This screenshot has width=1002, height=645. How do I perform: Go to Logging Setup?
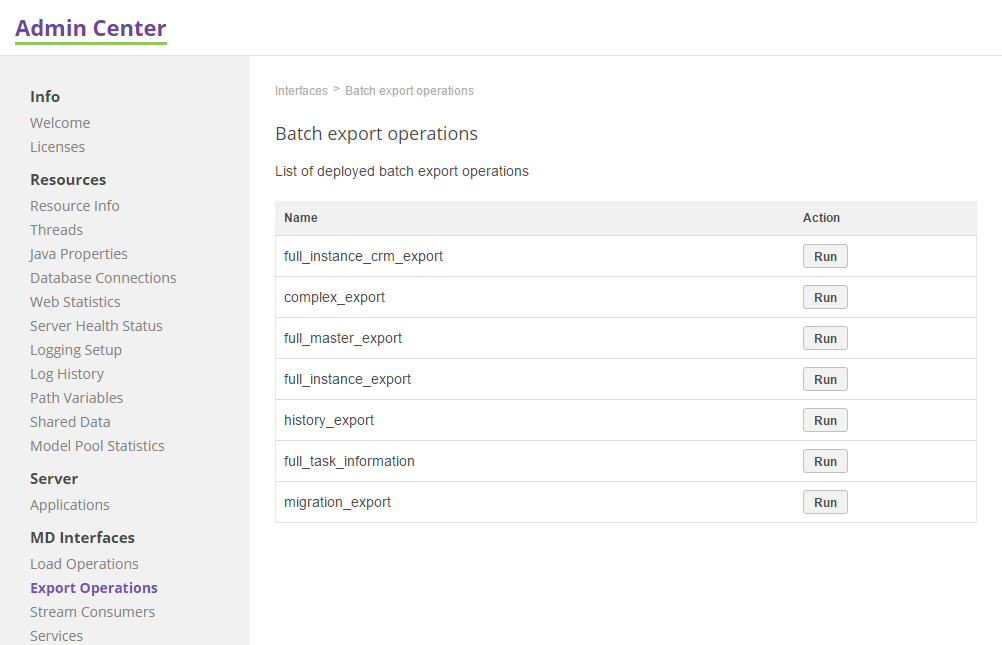click(76, 349)
